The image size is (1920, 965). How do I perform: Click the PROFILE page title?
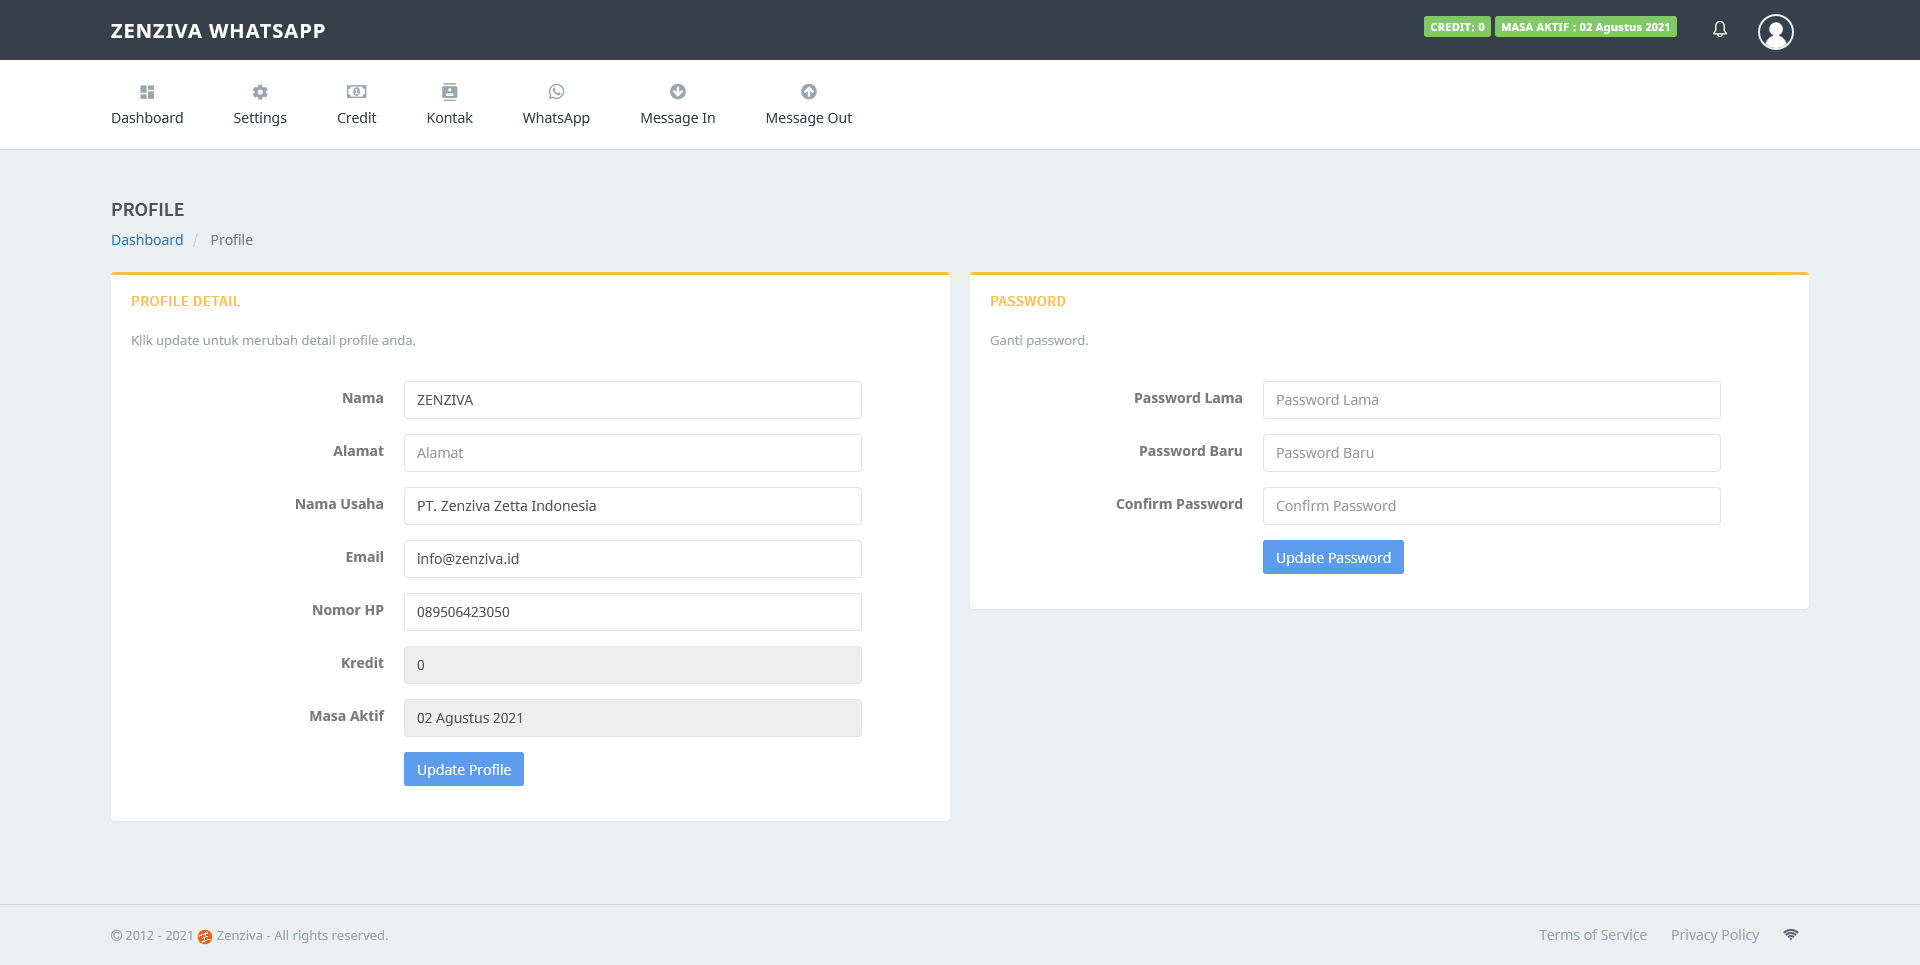[148, 210]
